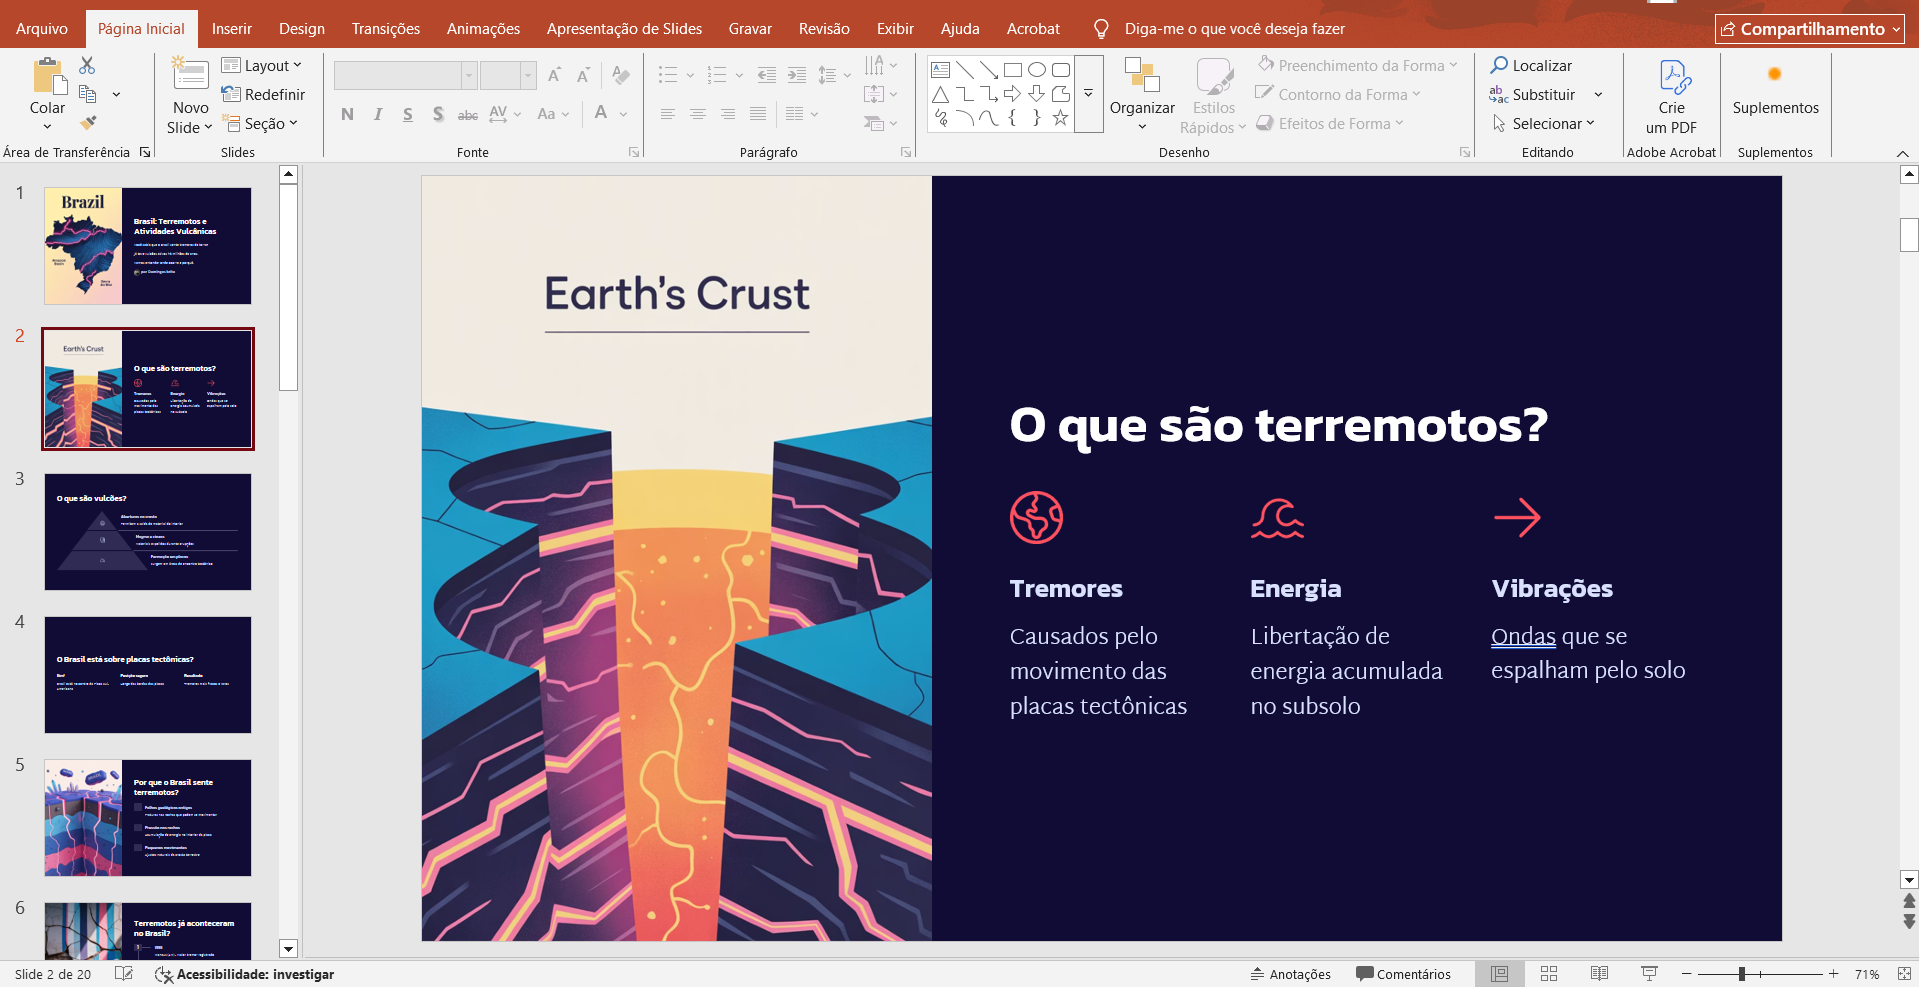Image resolution: width=1919 pixels, height=987 pixels.
Task: Click the Redefinir slide button
Action: click(x=263, y=94)
